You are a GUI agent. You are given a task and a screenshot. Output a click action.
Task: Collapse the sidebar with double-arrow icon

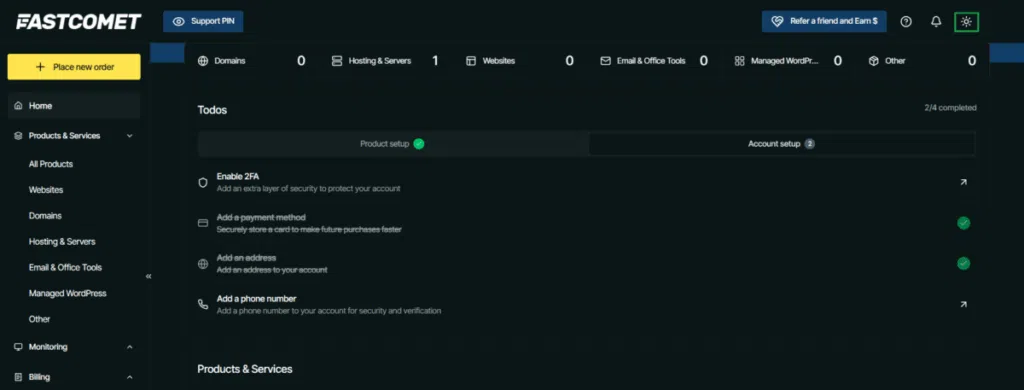pos(148,276)
